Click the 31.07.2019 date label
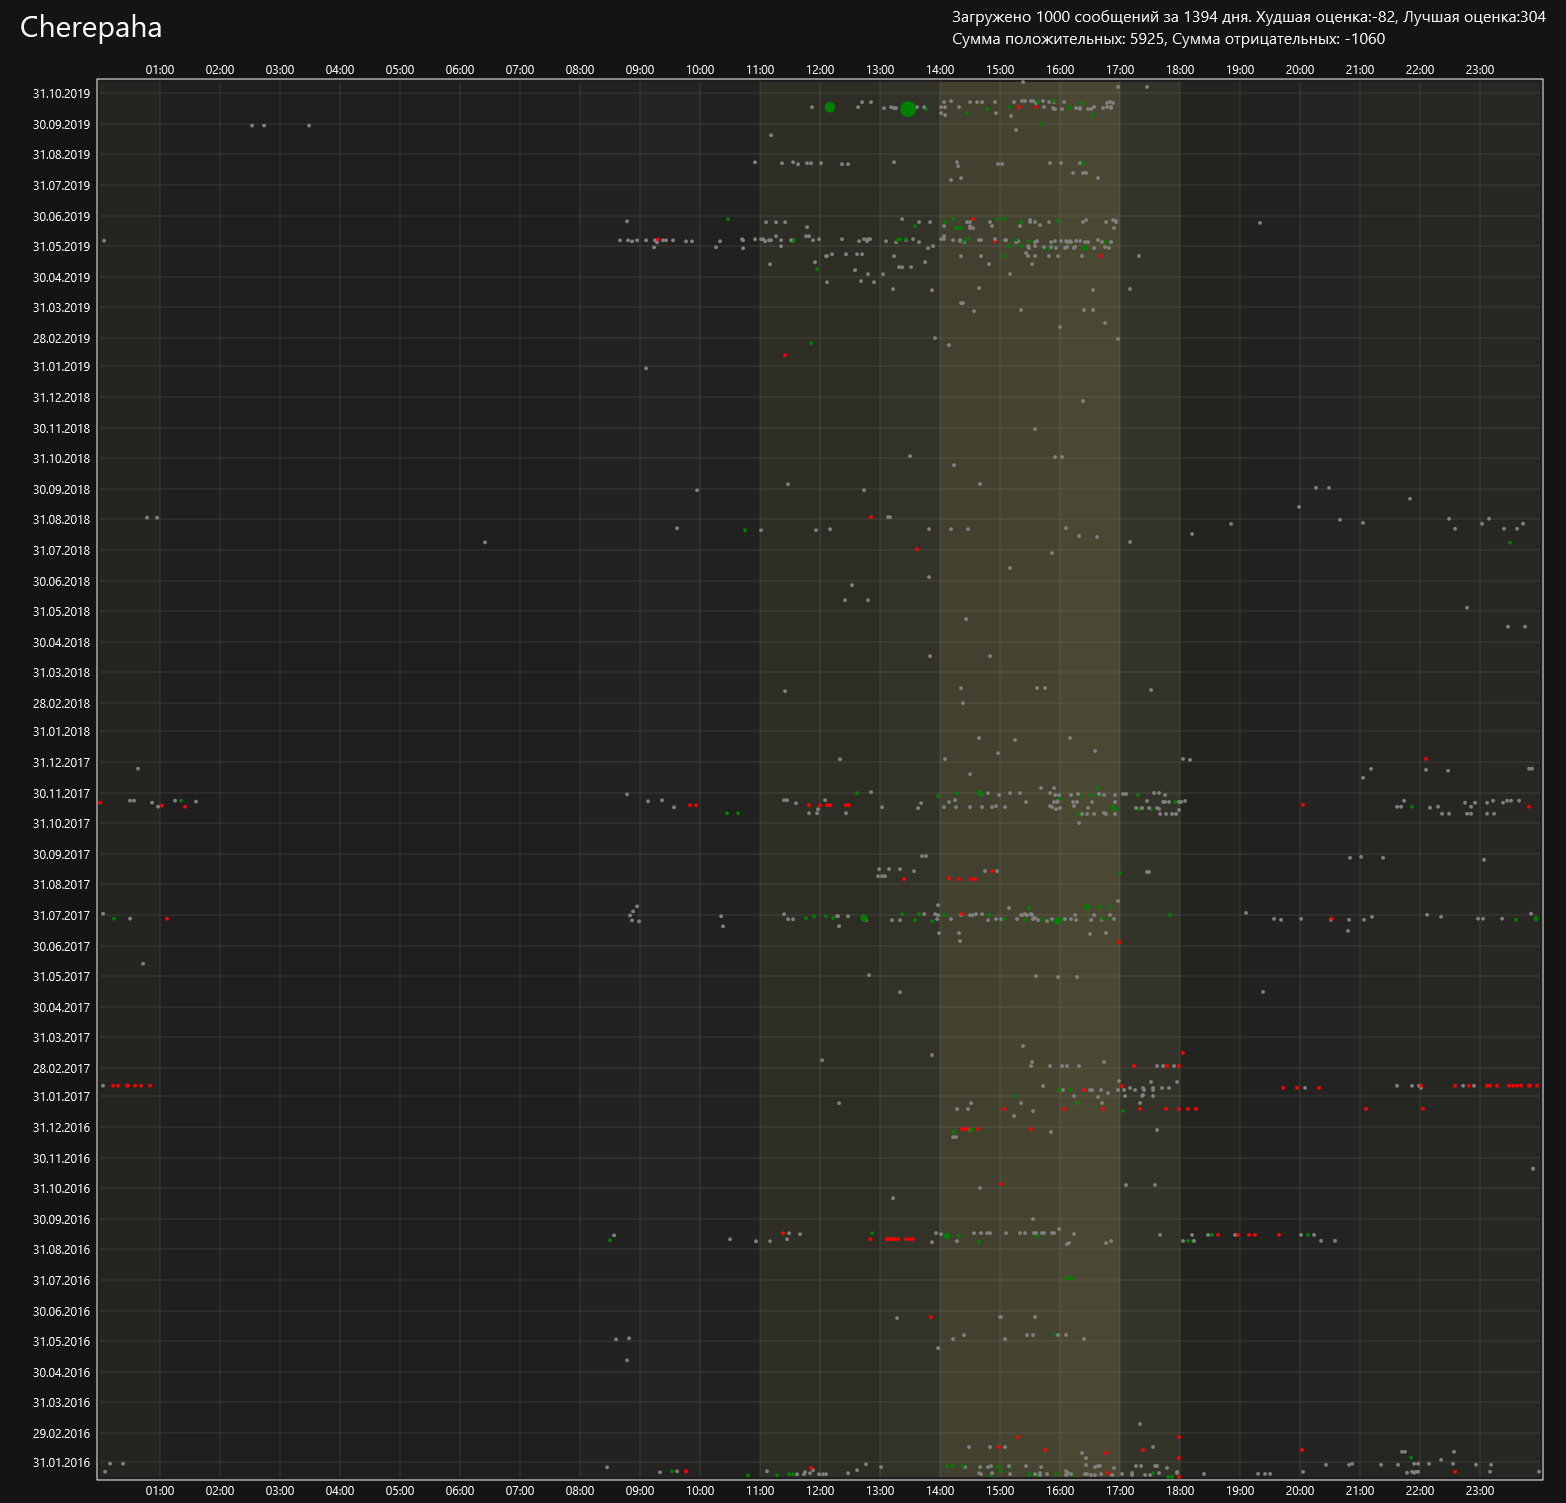The height and width of the screenshot is (1503, 1566). (x=61, y=186)
